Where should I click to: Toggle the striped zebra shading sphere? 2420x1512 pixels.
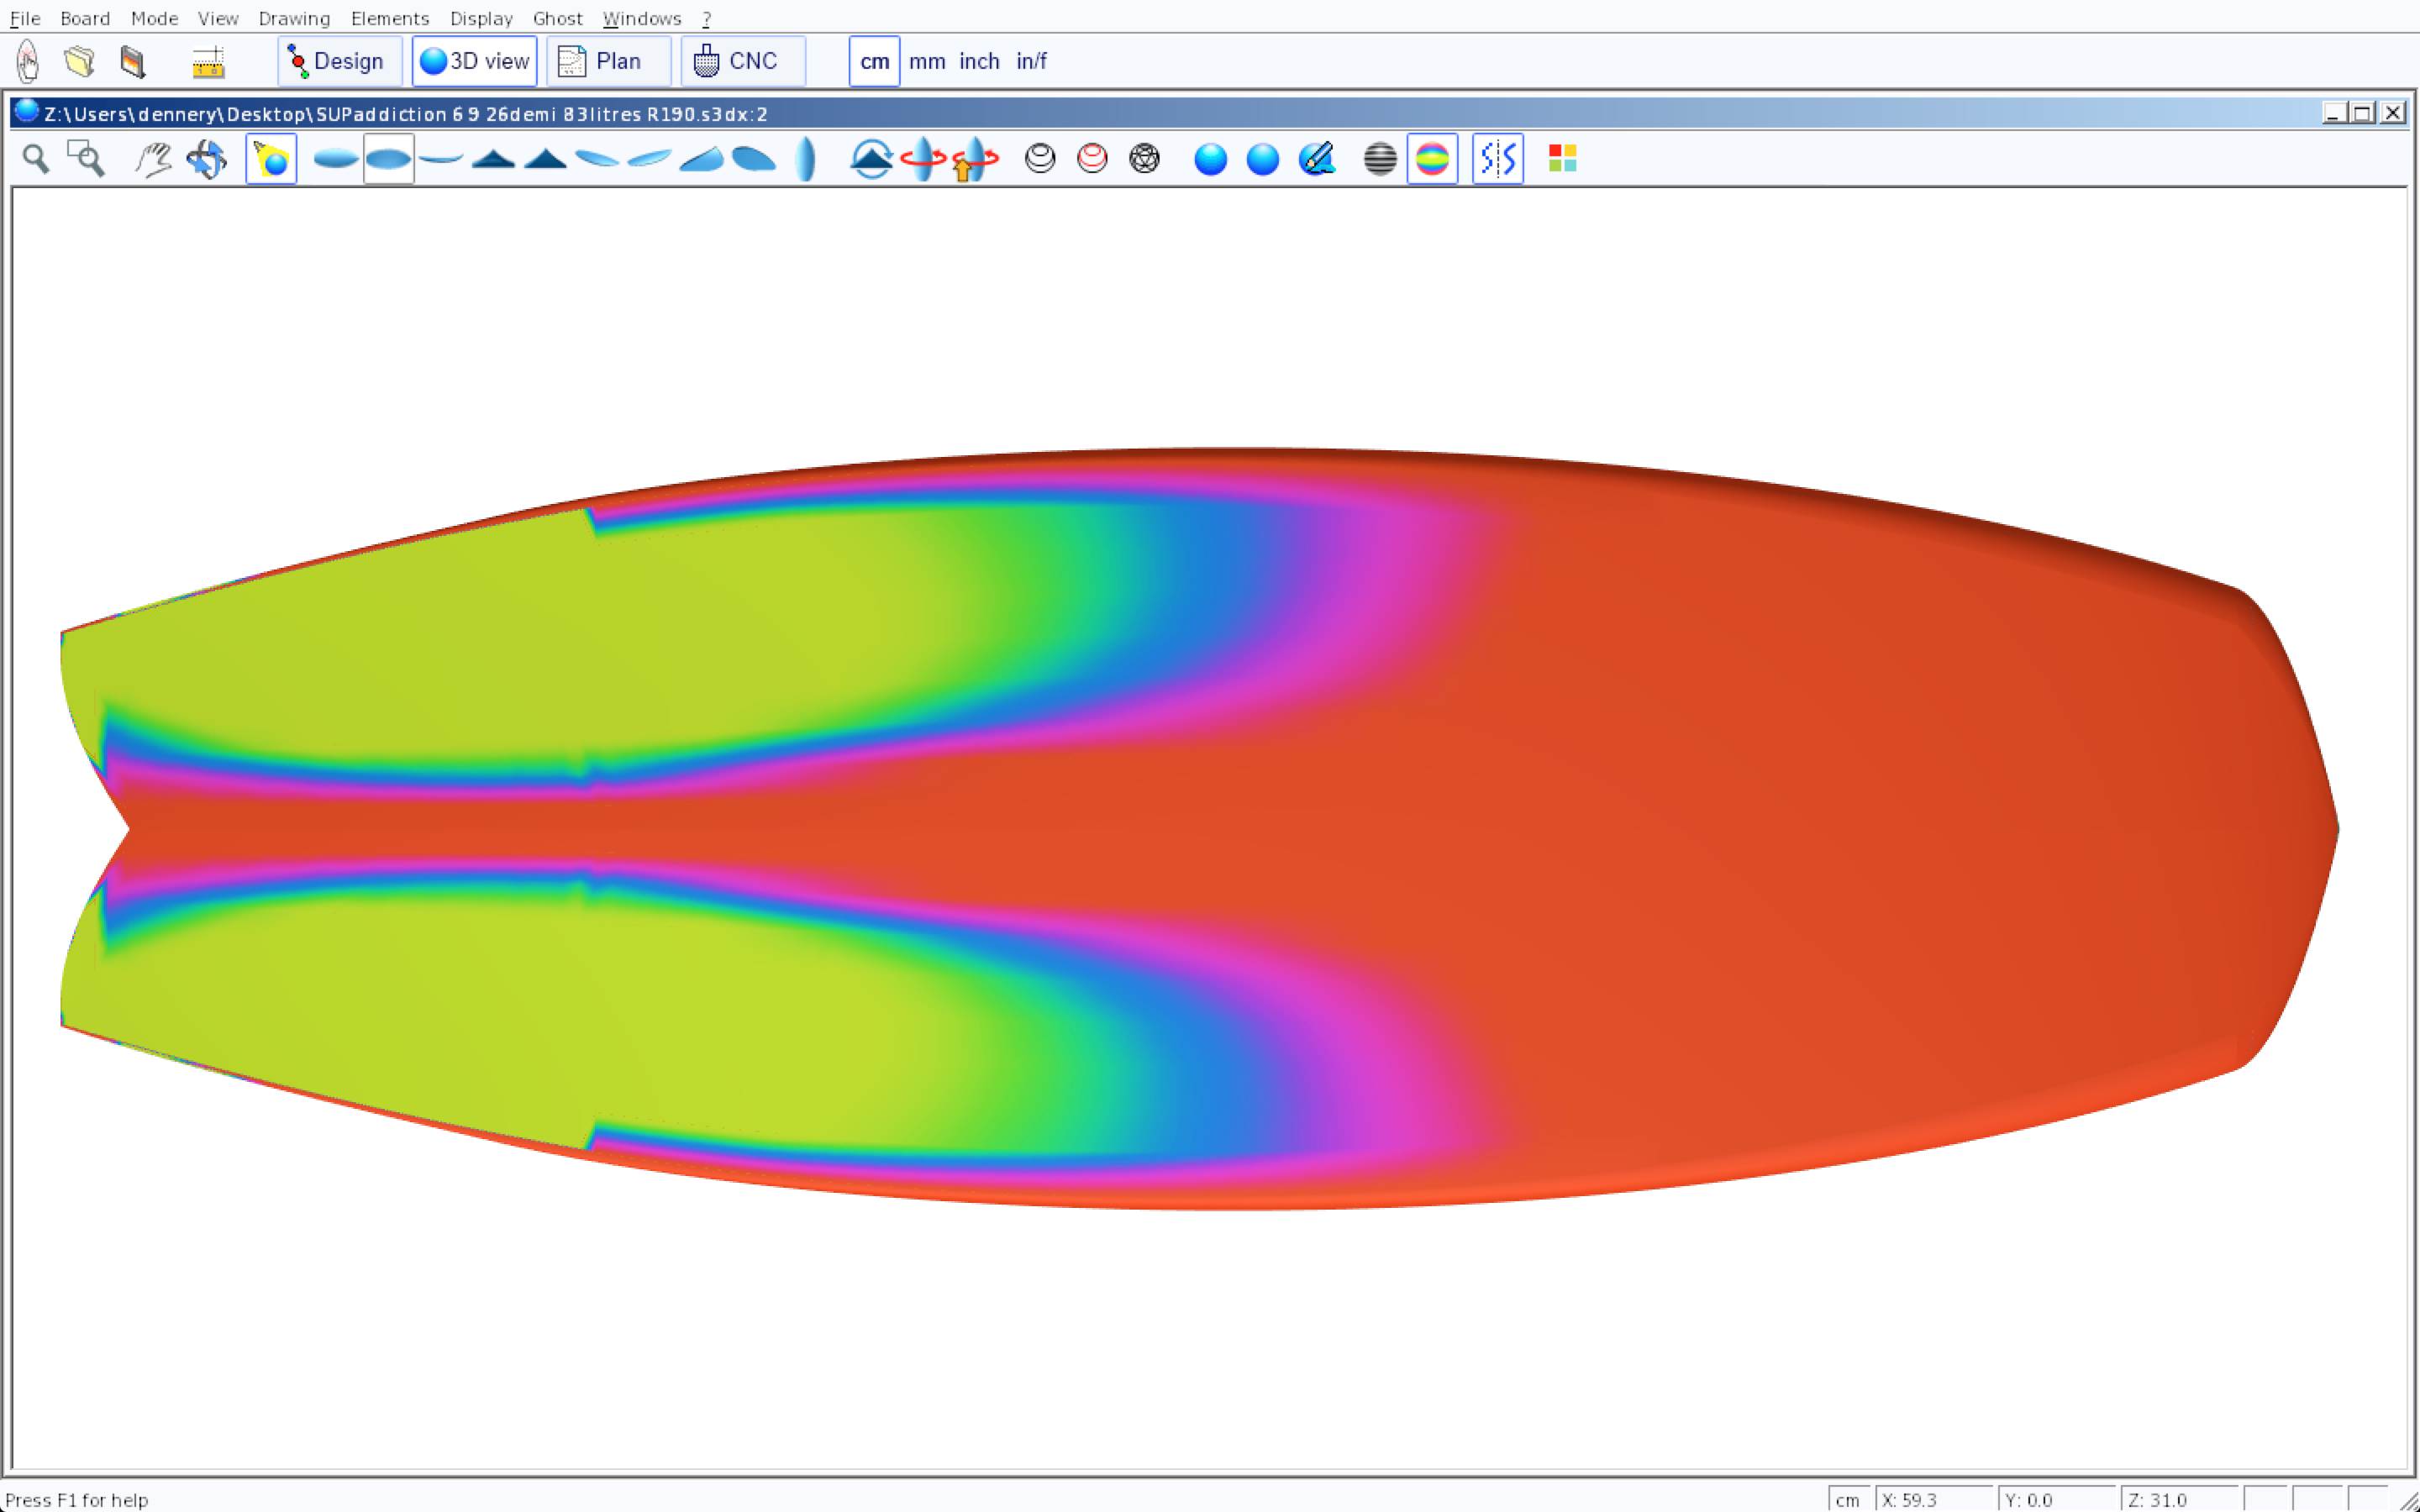tap(1380, 159)
